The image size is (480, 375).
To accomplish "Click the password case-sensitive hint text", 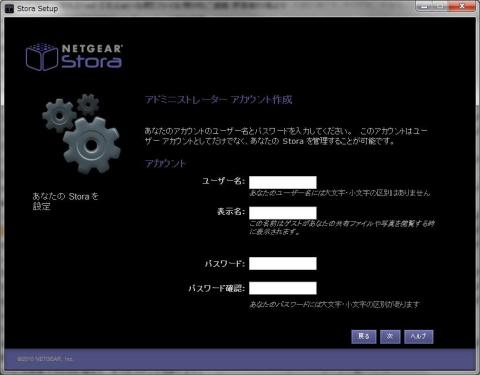I will pyautogui.click(x=334, y=304).
